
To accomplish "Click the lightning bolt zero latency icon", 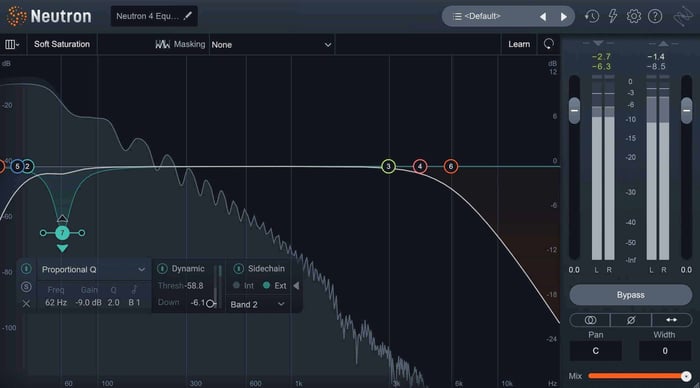I will [x=613, y=16].
